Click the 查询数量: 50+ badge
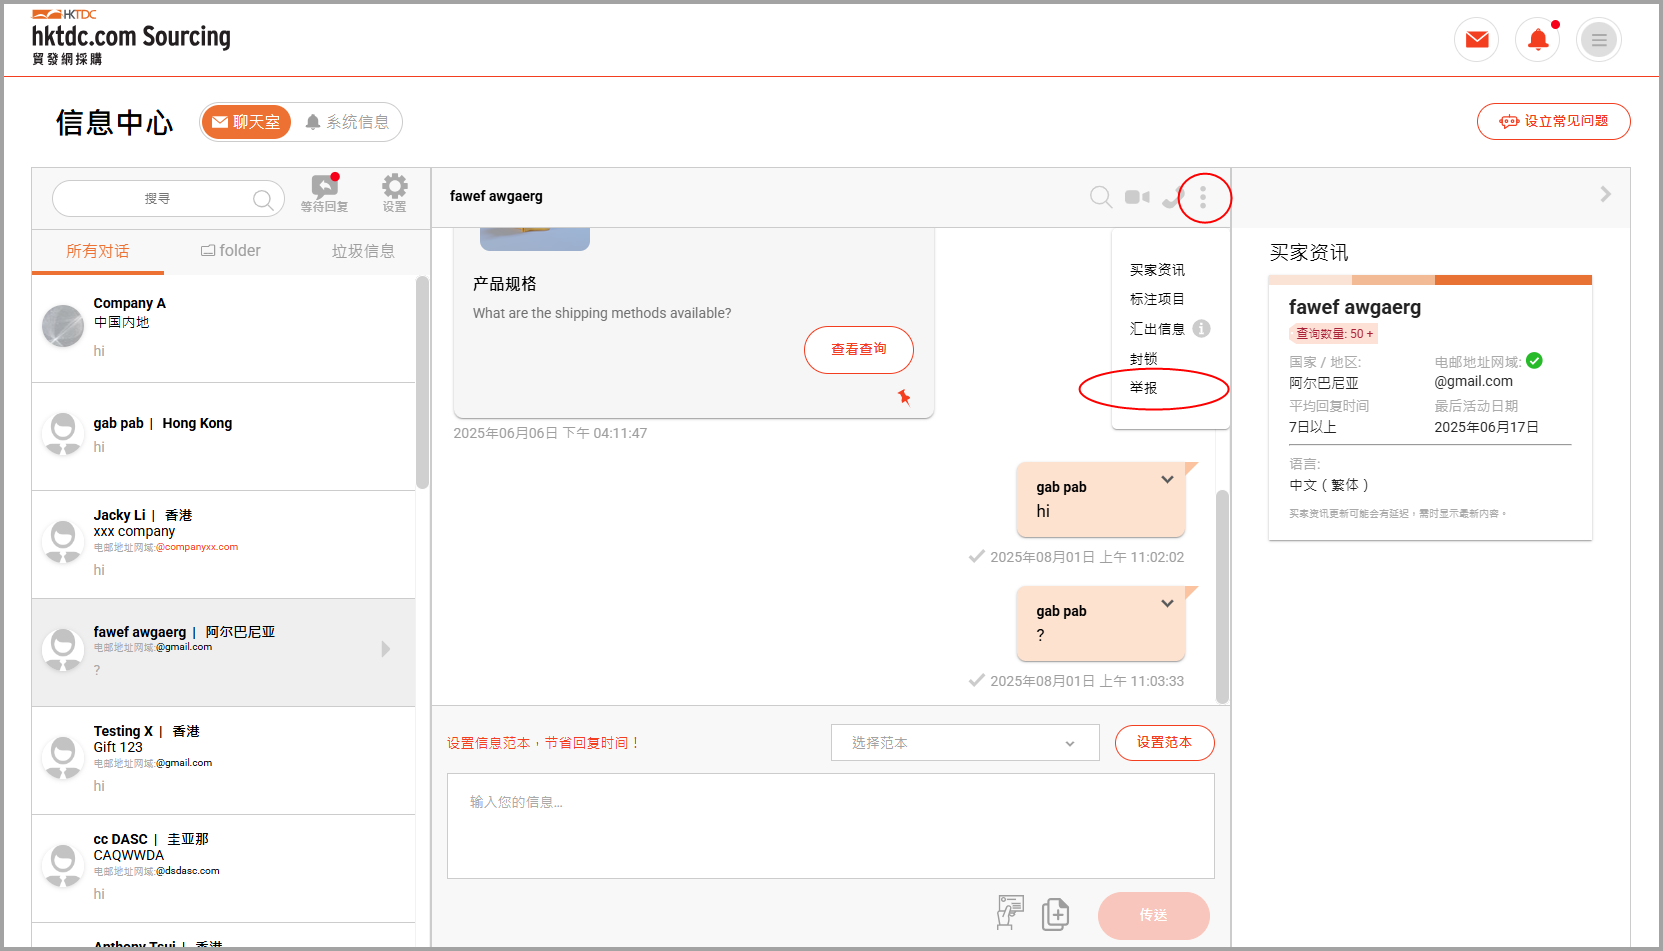This screenshot has width=1663, height=951. pyautogui.click(x=1333, y=334)
